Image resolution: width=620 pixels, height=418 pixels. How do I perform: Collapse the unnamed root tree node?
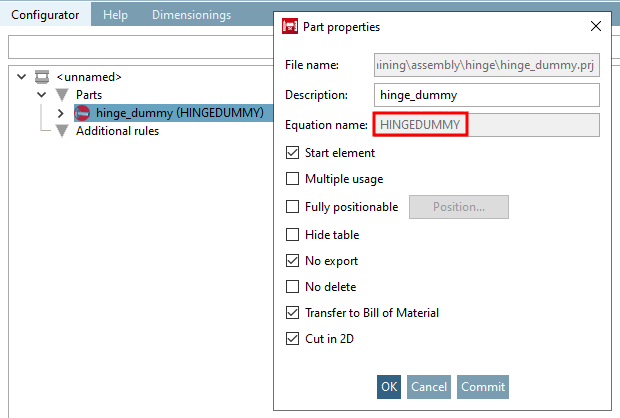click(x=23, y=76)
